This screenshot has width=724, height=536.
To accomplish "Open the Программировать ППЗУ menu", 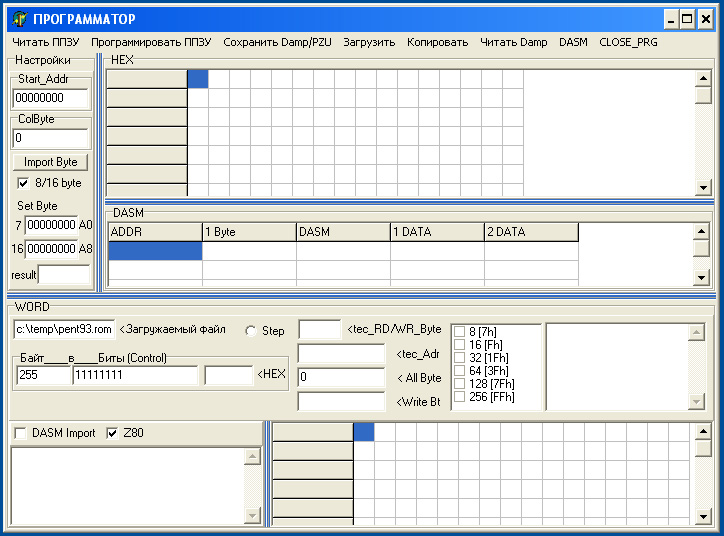I will point(151,42).
